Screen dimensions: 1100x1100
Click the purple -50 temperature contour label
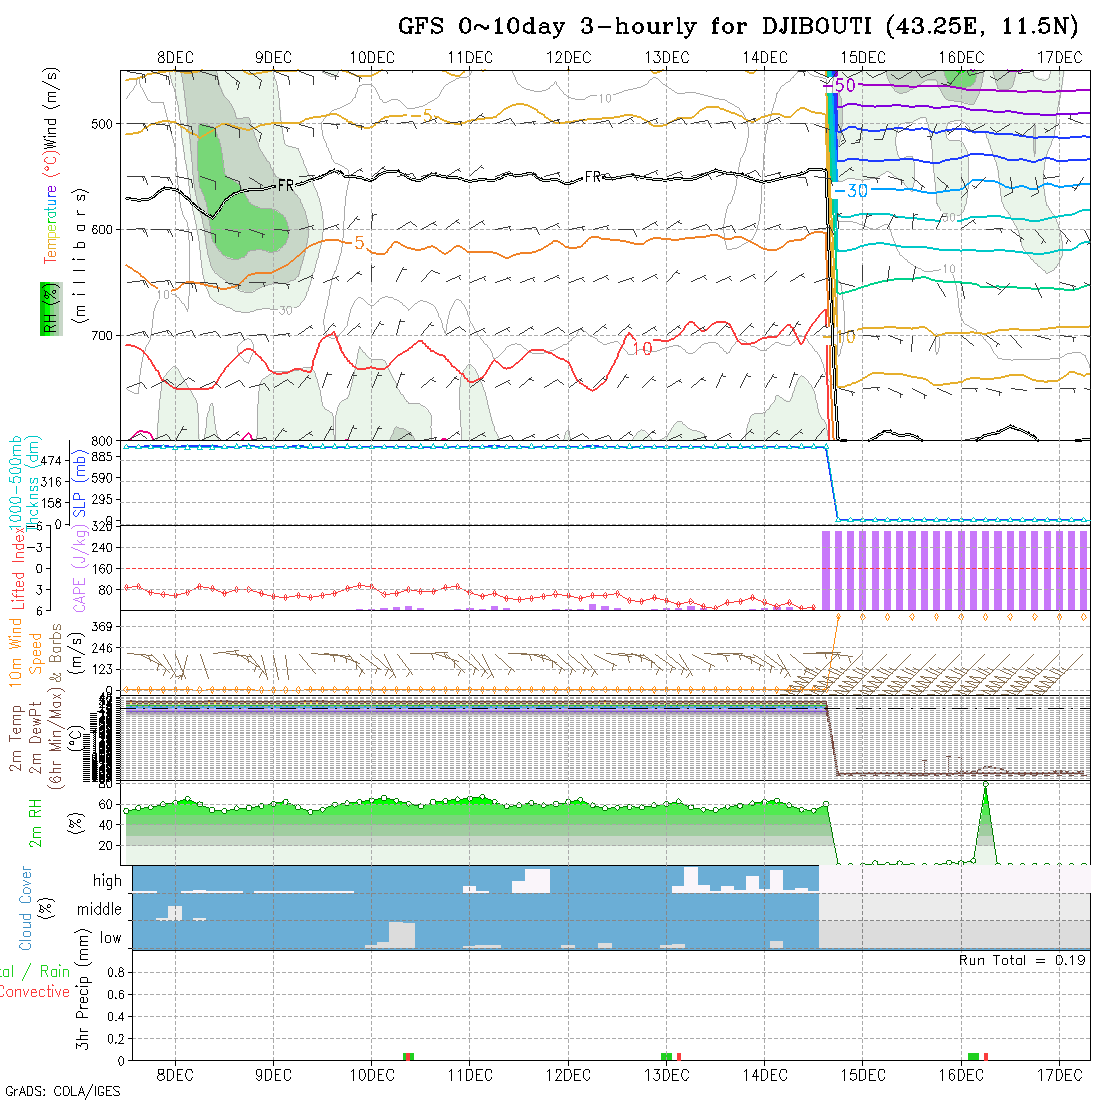(844, 86)
